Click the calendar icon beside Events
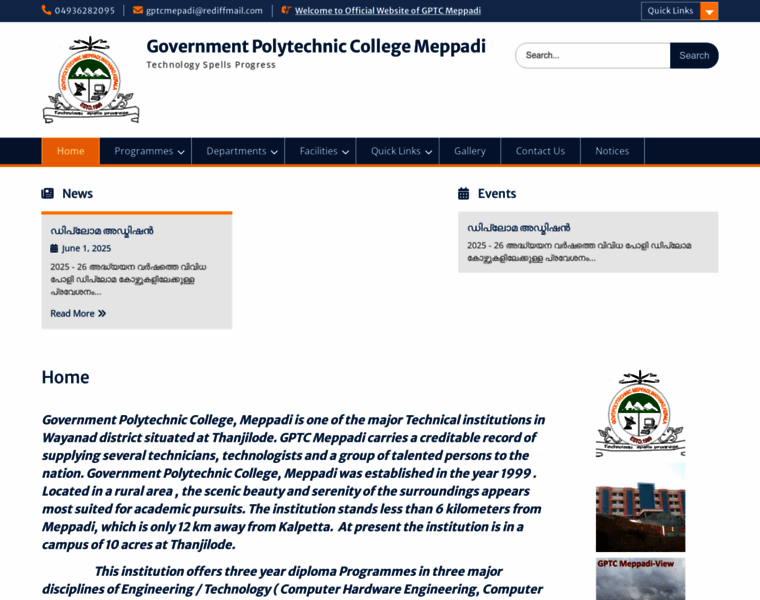760x600 pixels. 463,193
